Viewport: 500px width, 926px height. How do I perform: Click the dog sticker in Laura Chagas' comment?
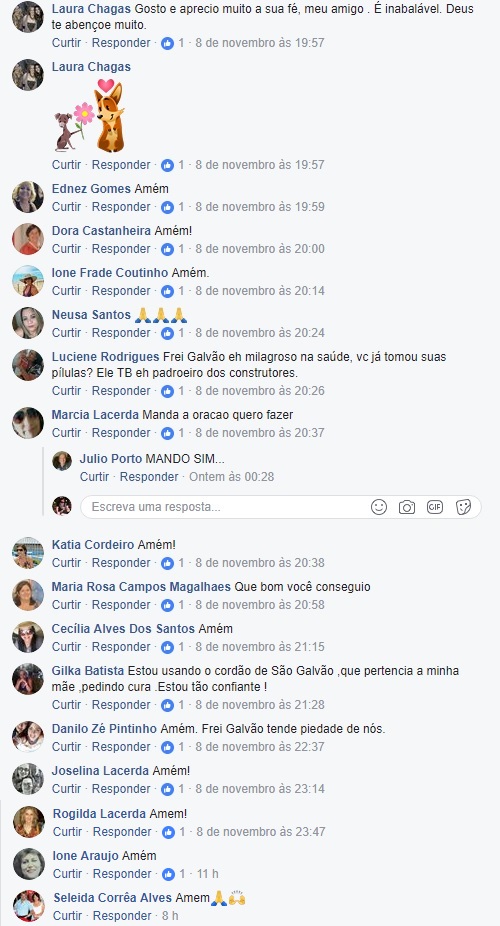point(90,115)
